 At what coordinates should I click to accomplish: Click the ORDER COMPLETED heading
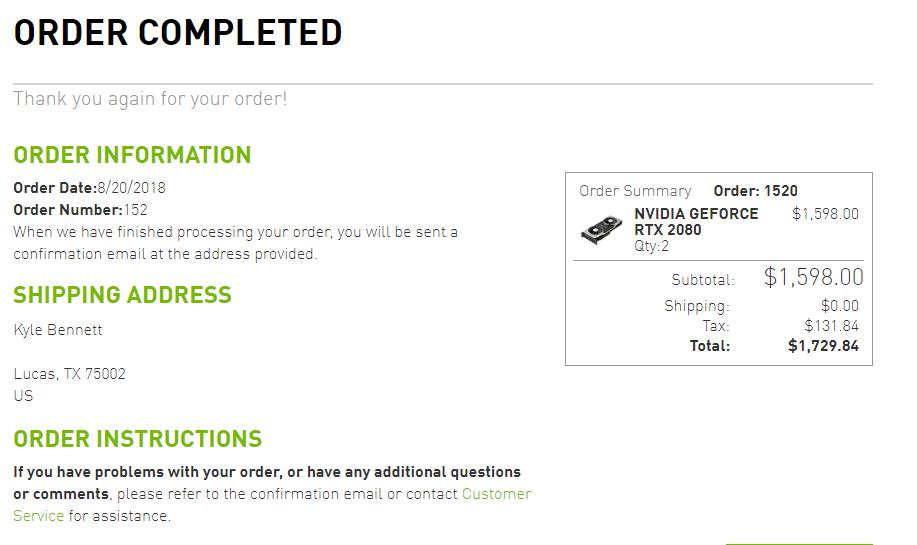click(178, 33)
